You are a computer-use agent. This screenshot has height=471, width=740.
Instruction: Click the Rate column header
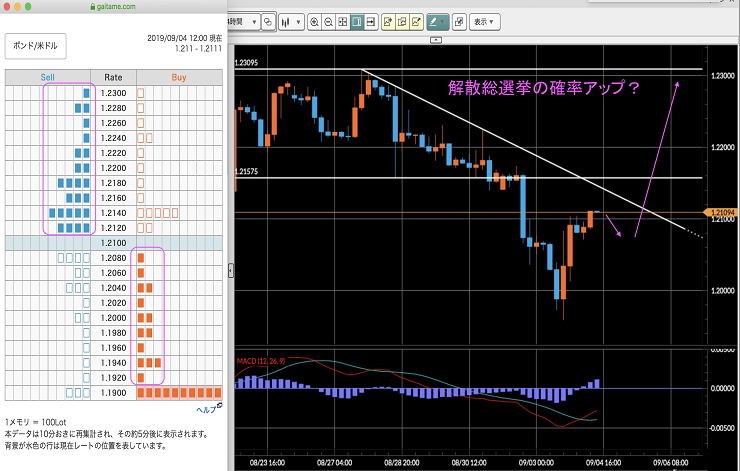click(113, 77)
